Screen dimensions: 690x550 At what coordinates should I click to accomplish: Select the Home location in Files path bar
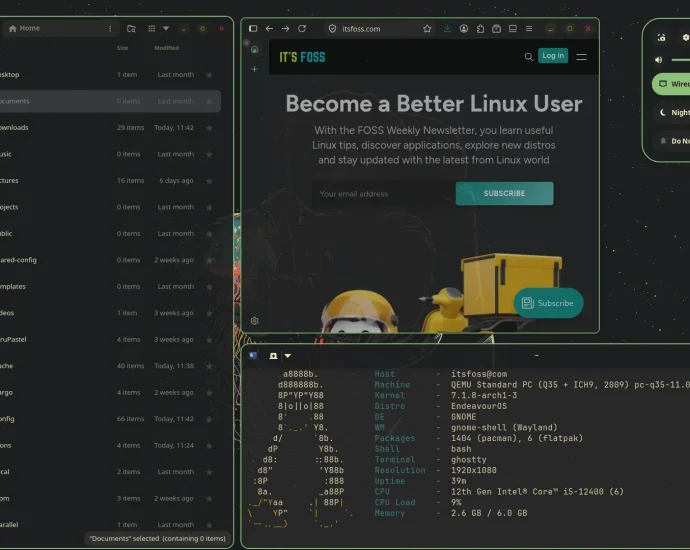pyautogui.click(x=25, y=28)
